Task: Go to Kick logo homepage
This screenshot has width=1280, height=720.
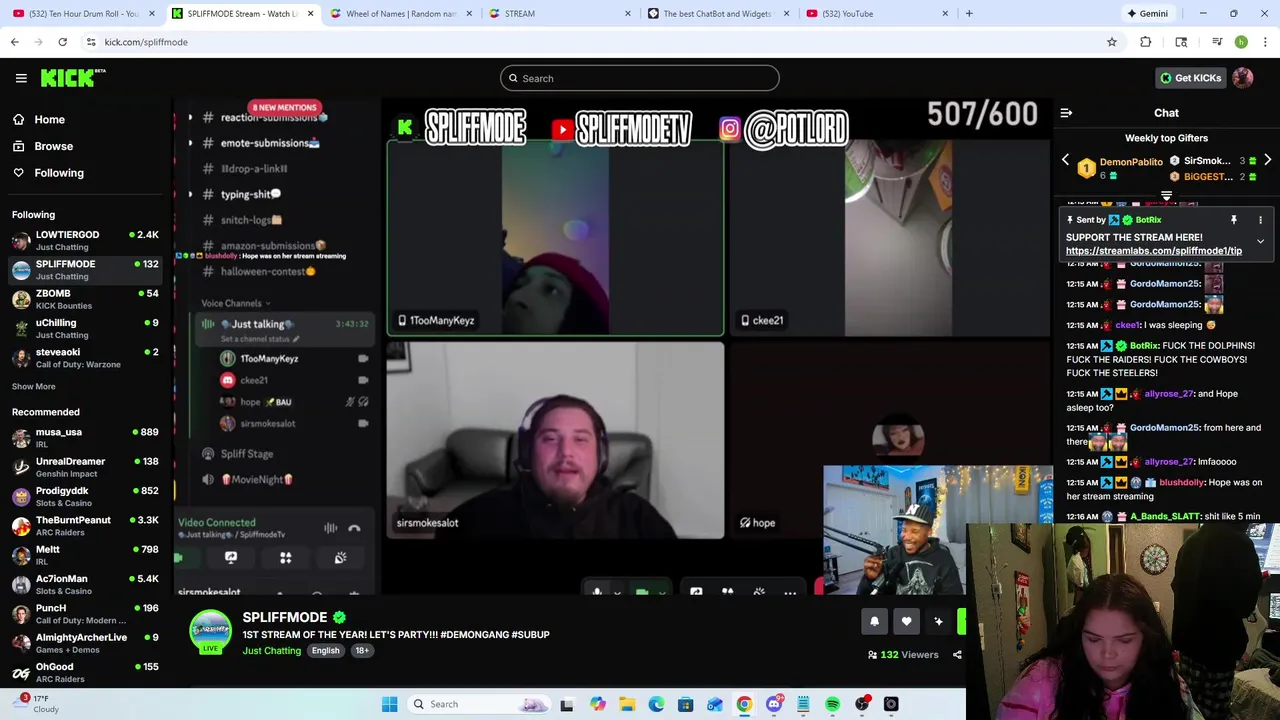Action: point(73,78)
